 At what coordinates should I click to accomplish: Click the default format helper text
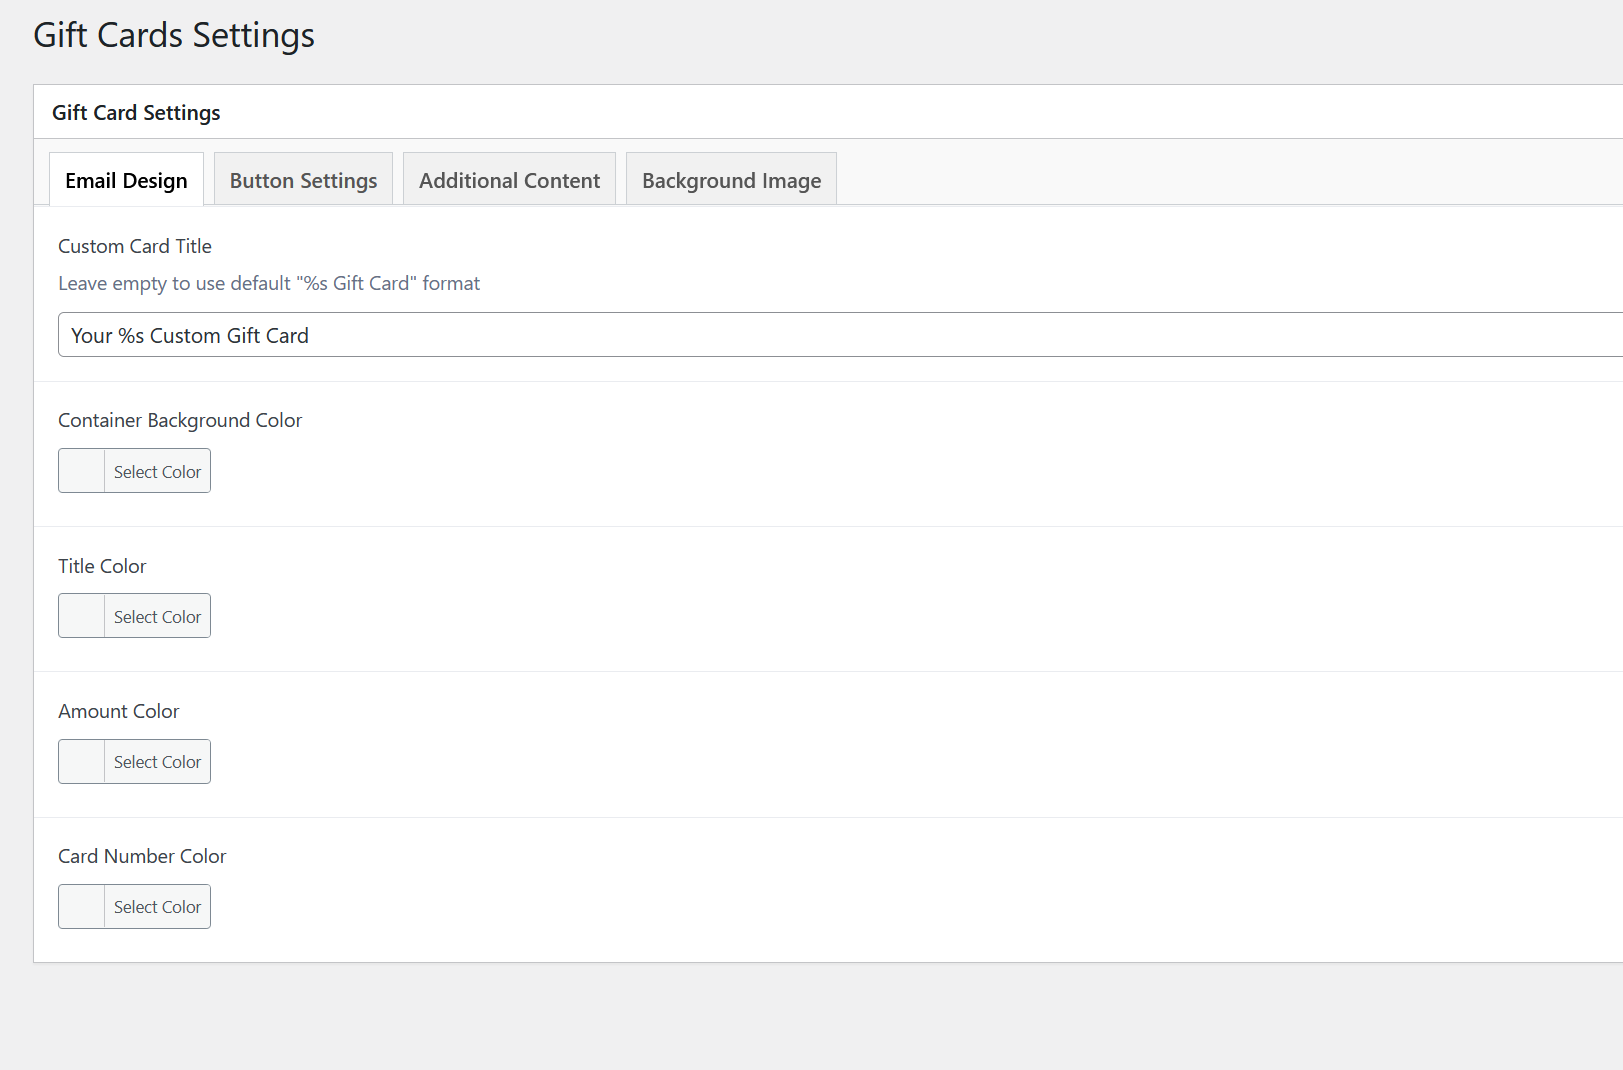(268, 283)
